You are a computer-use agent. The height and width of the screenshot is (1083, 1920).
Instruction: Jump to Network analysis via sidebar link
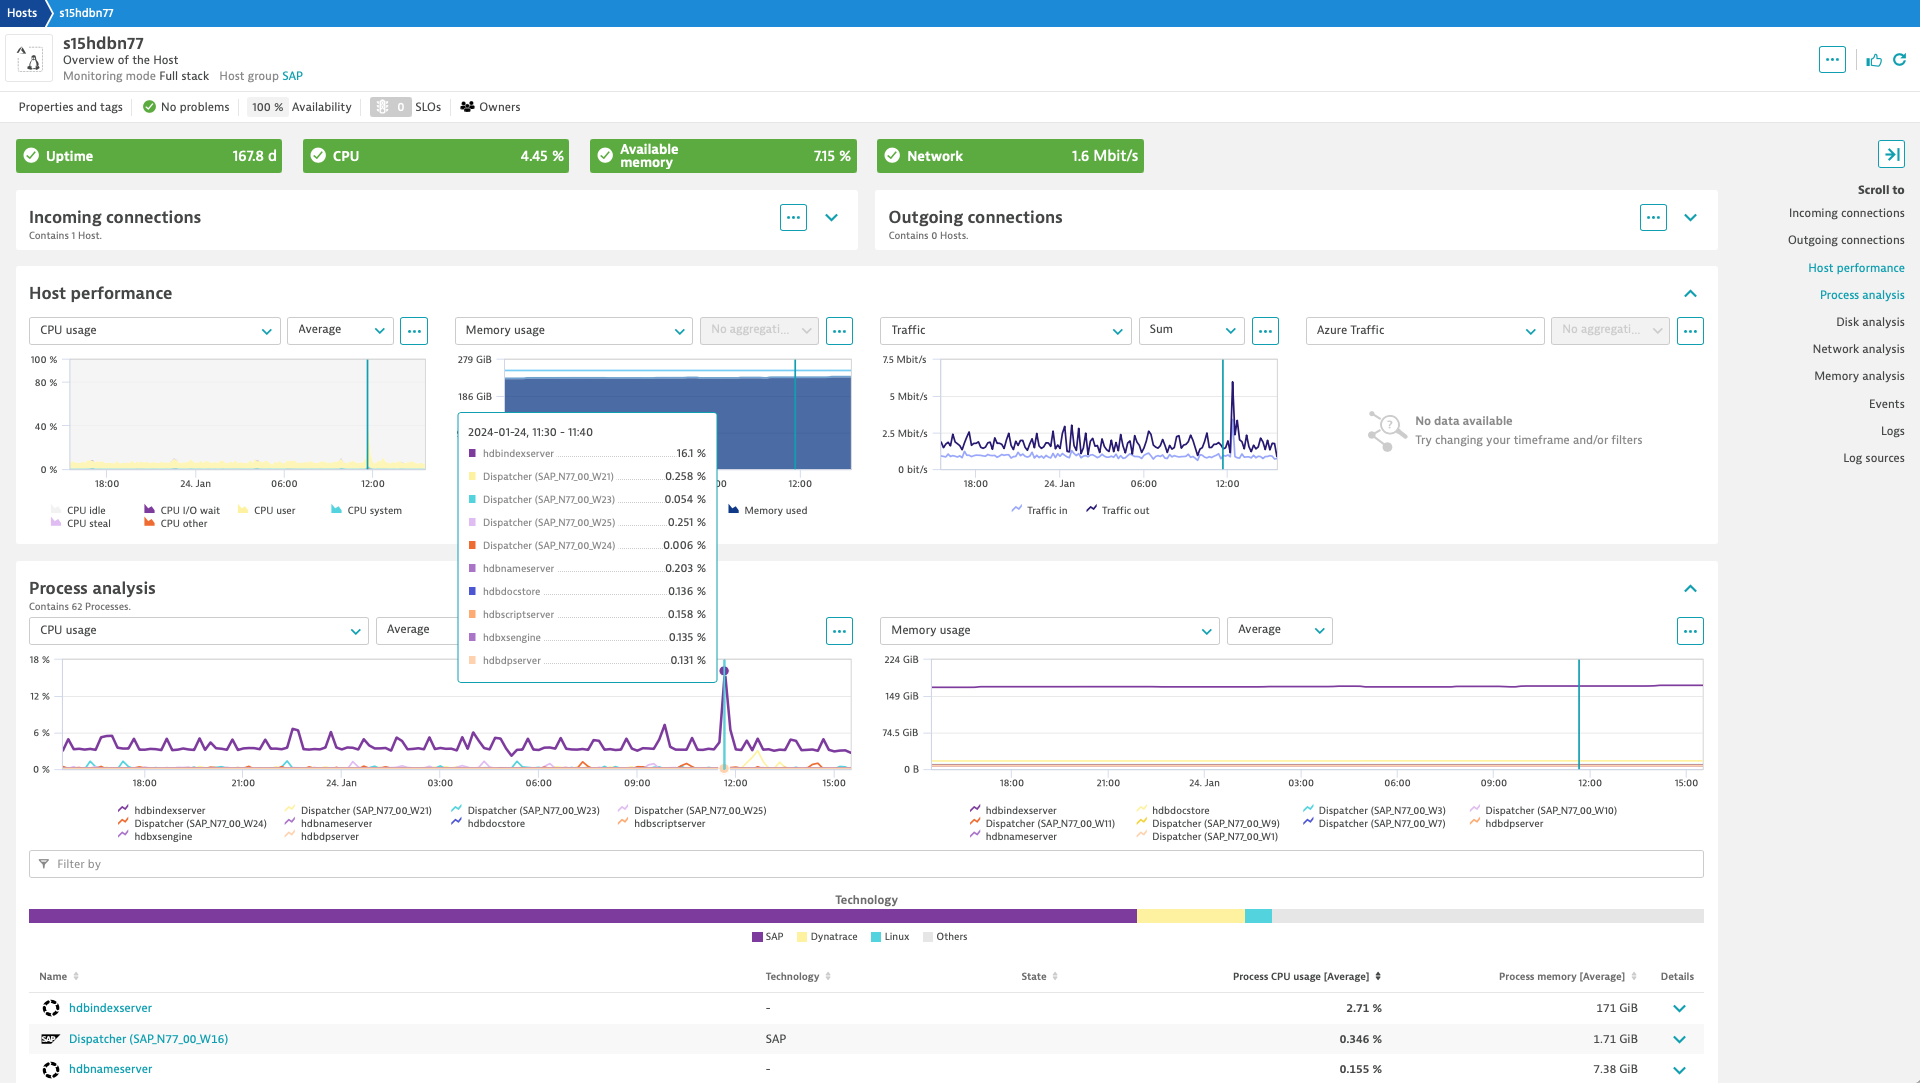pyautogui.click(x=1859, y=348)
